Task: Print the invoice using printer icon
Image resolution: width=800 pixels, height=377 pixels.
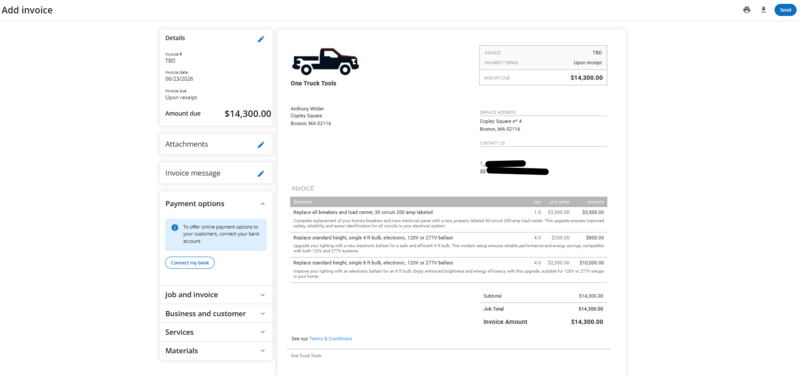Action: tap(746, 10)
